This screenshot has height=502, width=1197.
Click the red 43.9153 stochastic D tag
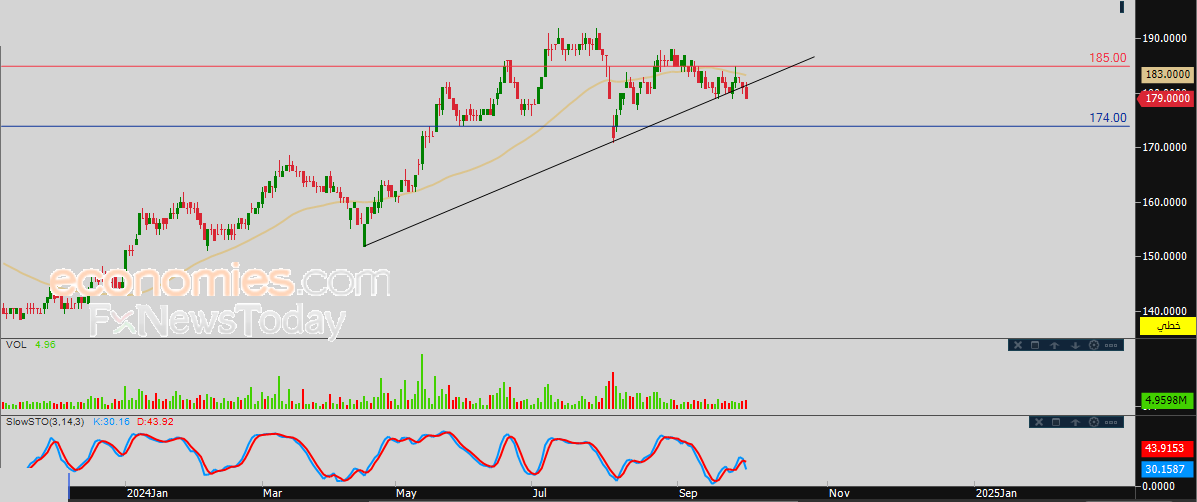(x=1166, y=449)
